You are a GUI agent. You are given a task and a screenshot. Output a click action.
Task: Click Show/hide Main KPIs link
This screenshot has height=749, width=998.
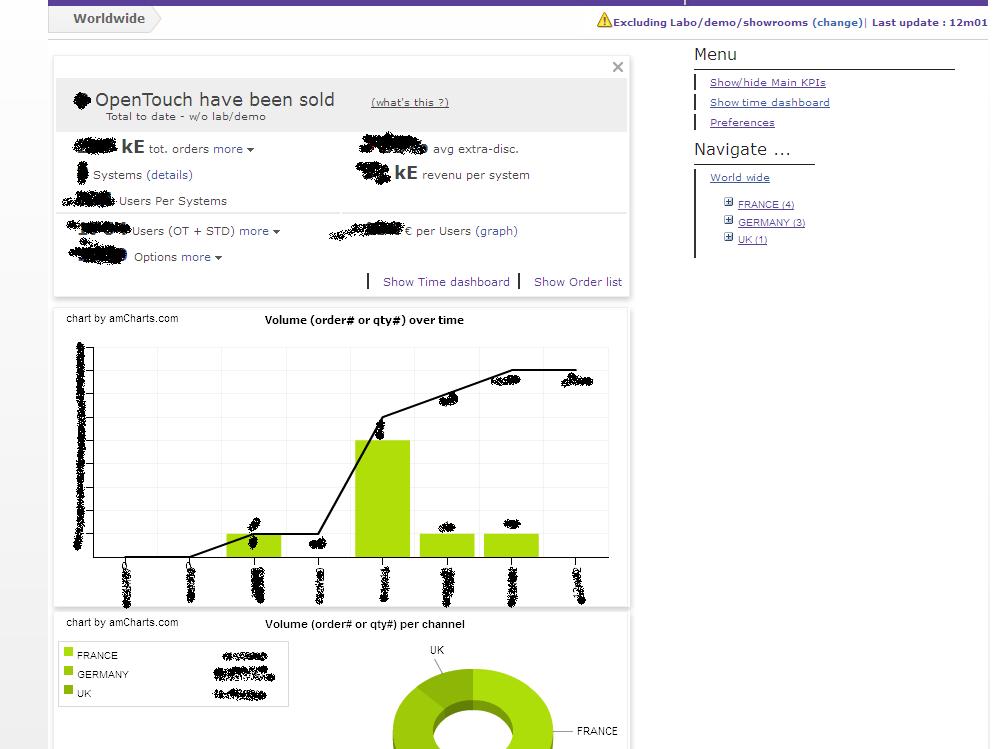coord(768,83)
